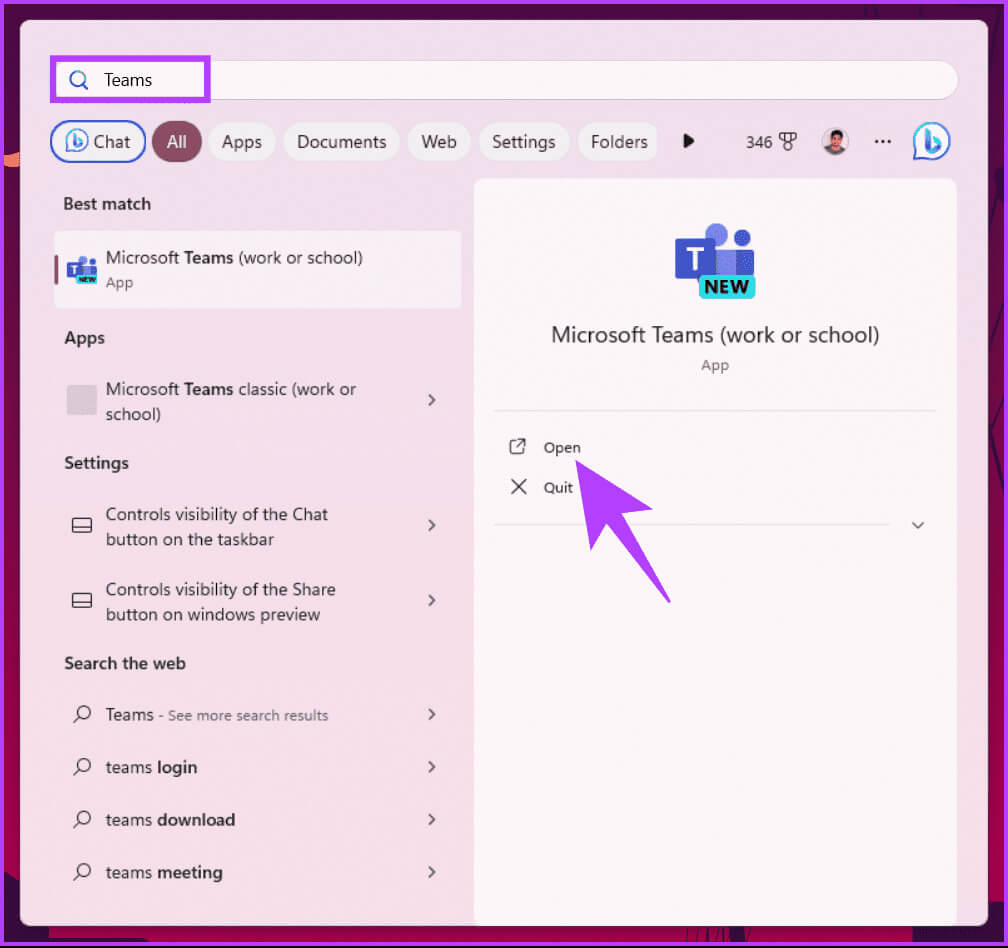
Task: Expand the teams meeting chevron
Action: pyautogui.click(x=431, y=872)
